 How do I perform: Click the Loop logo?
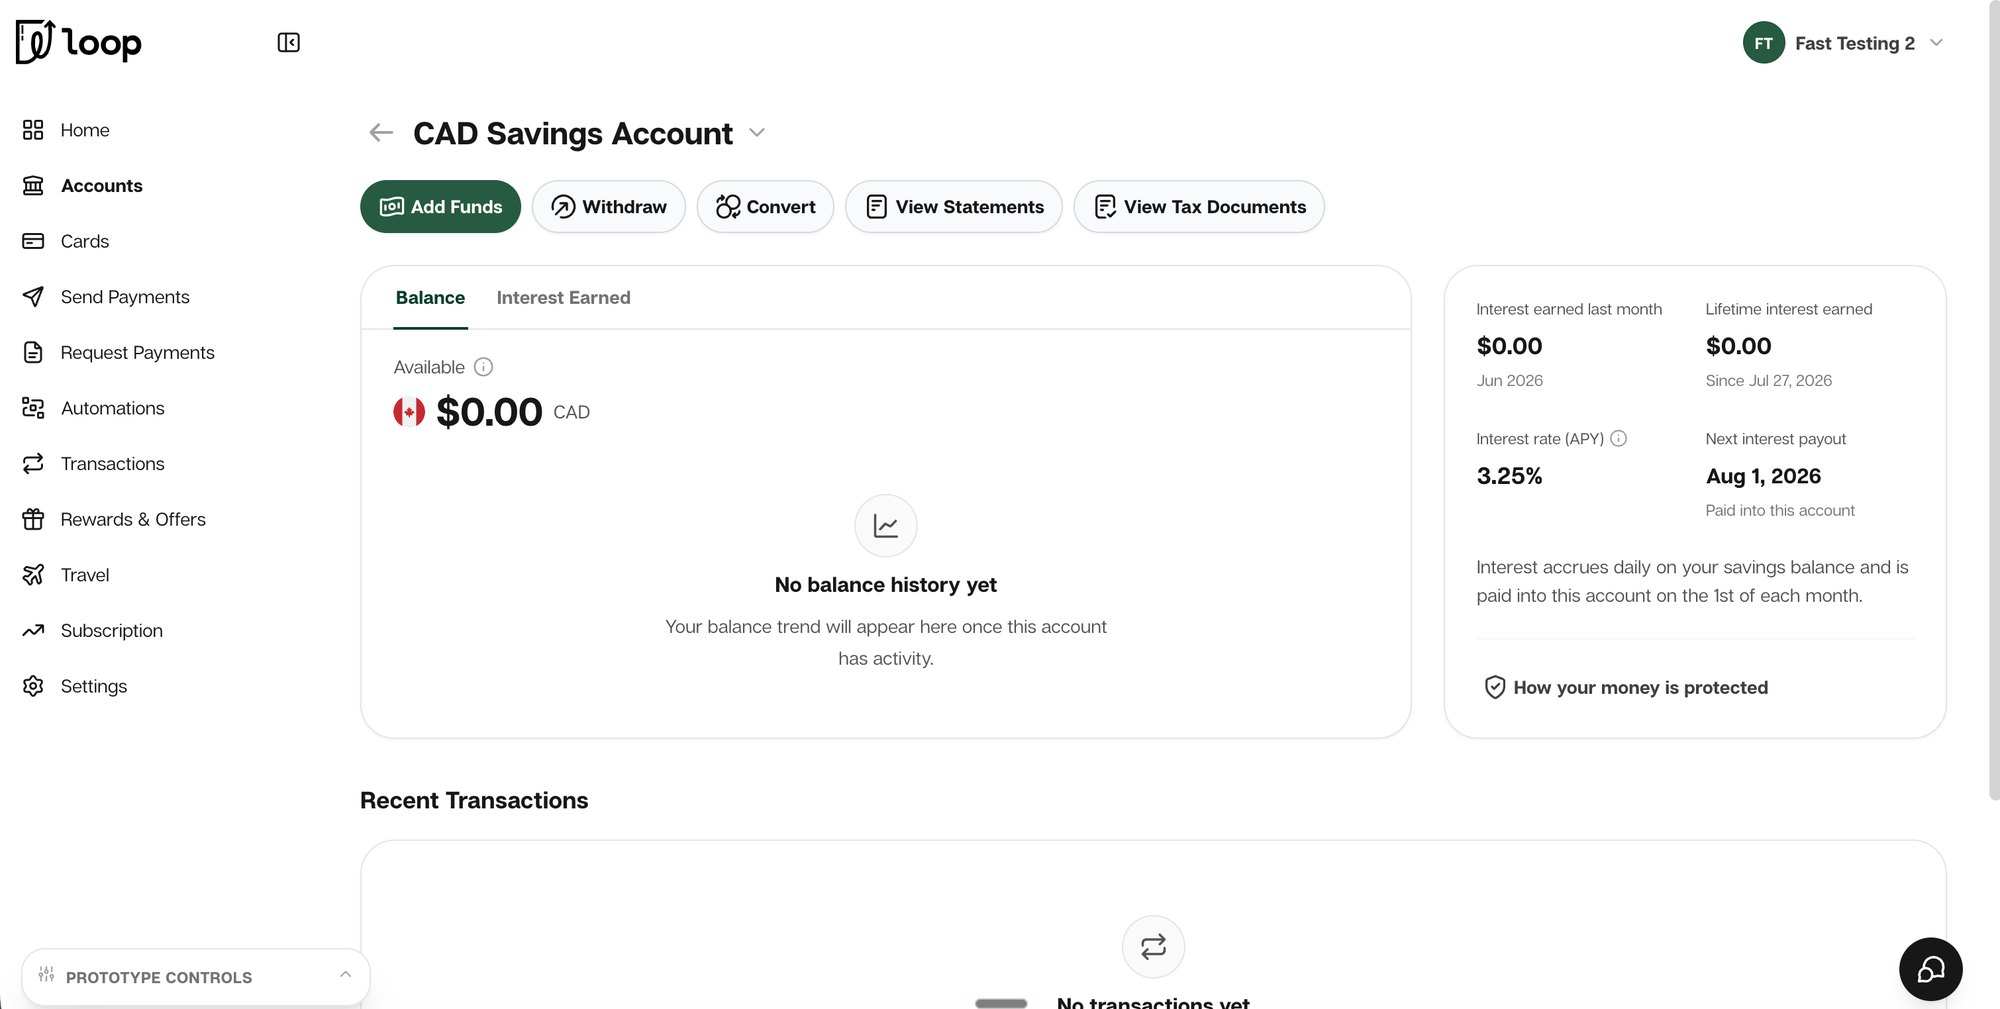[x=78, y=42]
